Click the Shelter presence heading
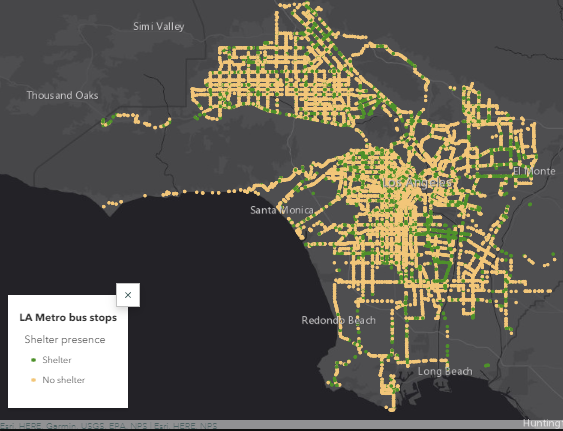The height and width of the screenshot is (431, 563). coord(65,339)
